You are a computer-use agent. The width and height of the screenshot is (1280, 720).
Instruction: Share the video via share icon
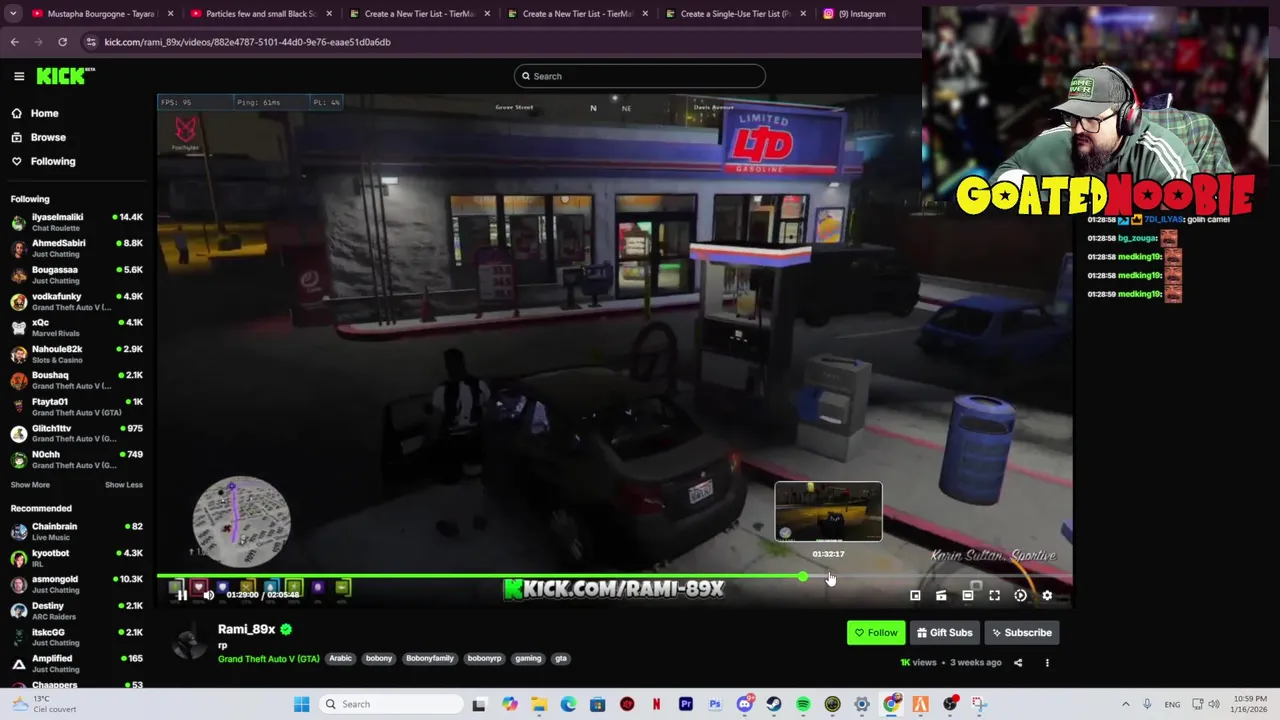[1018, 662]
